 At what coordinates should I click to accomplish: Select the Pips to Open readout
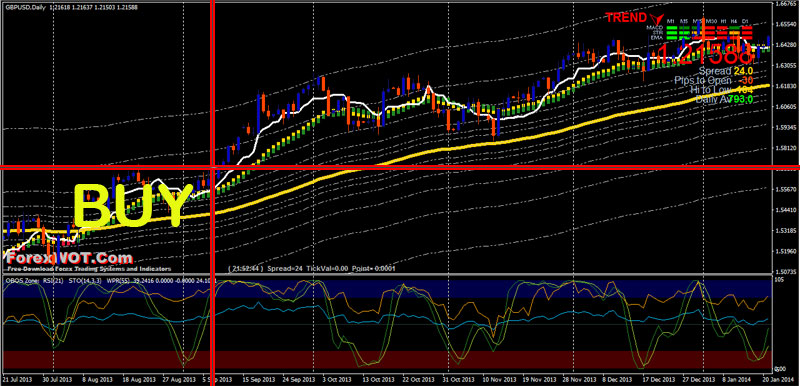pos(714,80)
